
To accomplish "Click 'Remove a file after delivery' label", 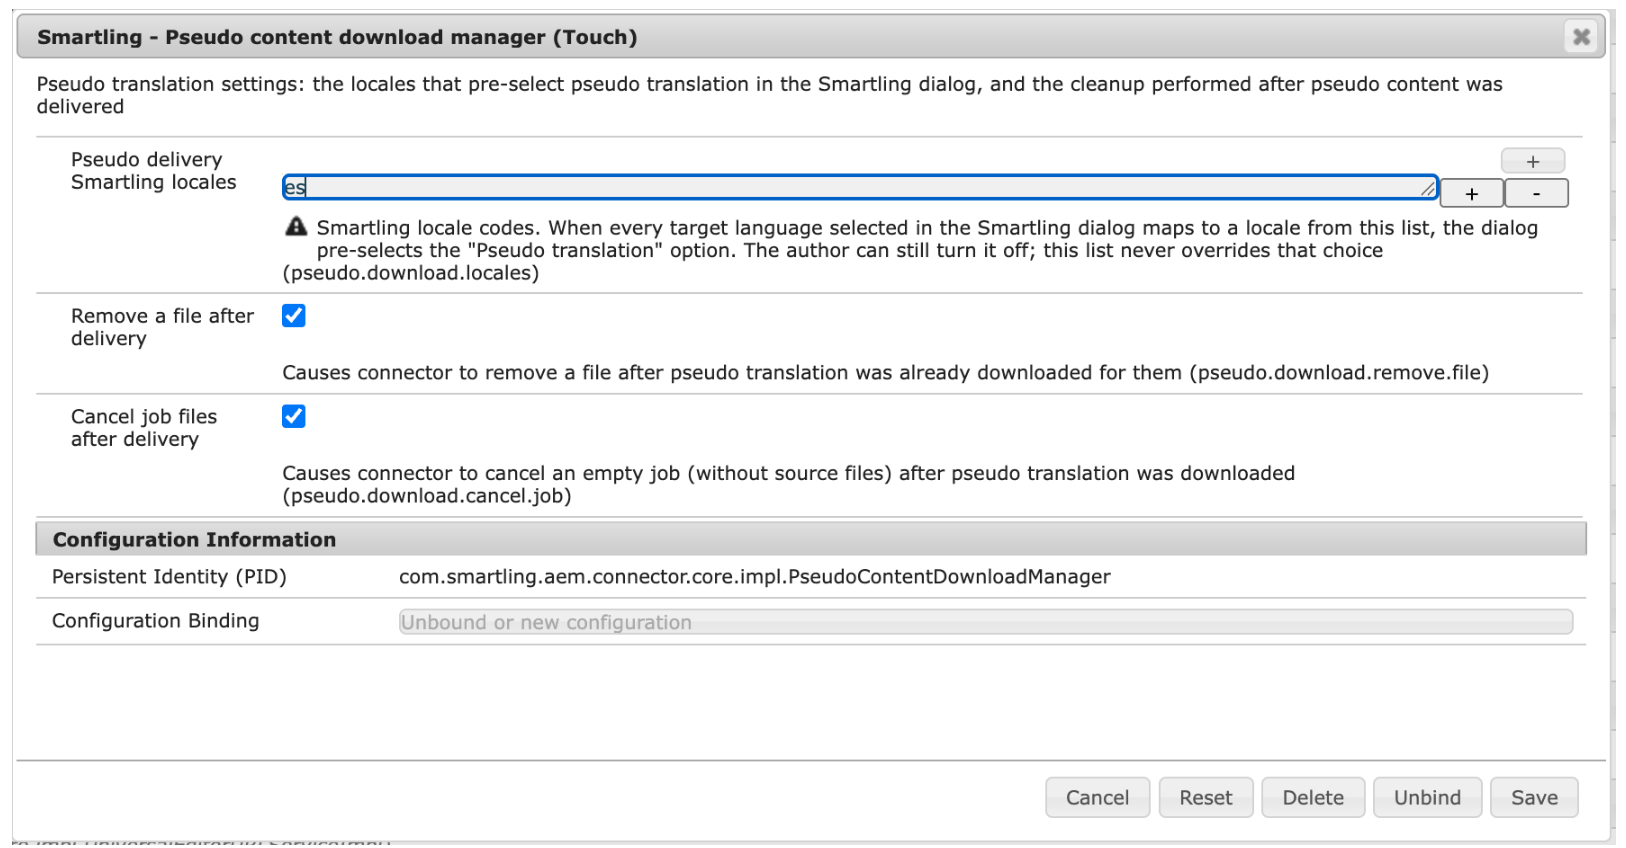I will tap(162, 327).
